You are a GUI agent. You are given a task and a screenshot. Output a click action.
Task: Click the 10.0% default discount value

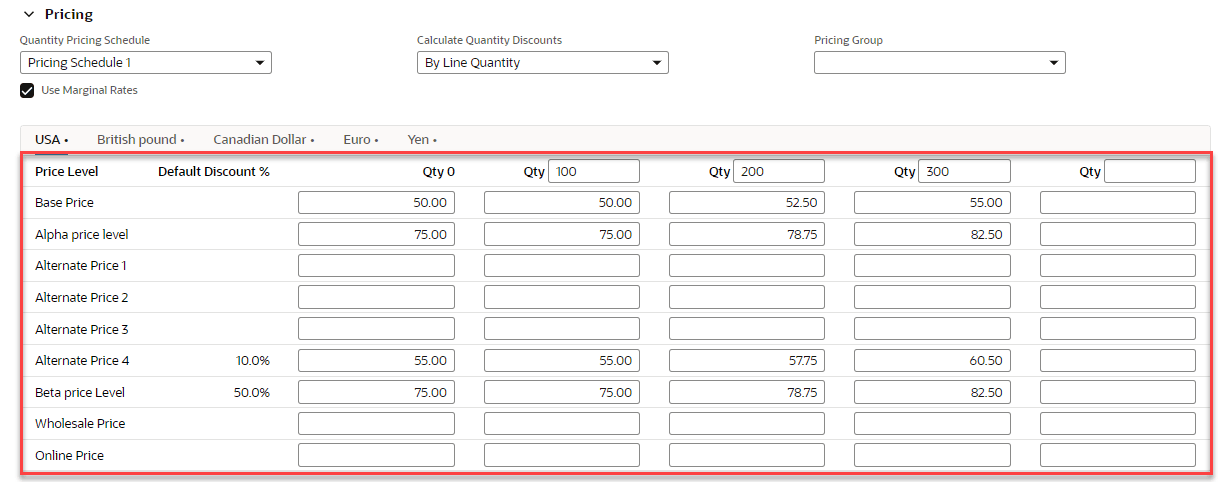[252, 361]
